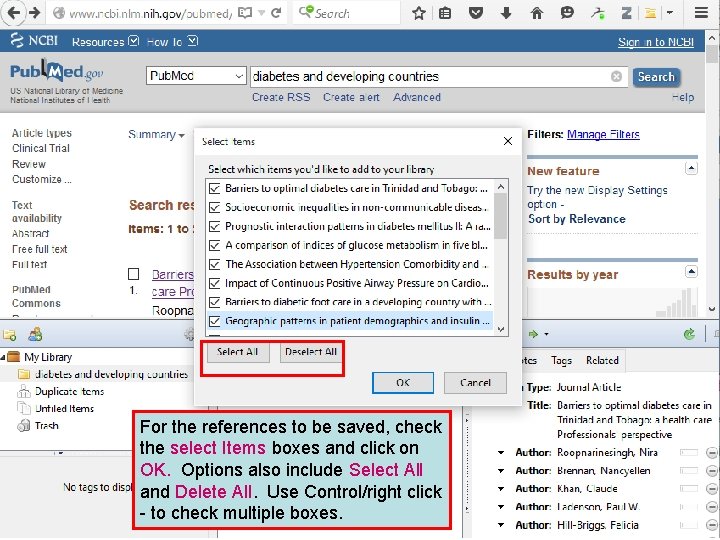Screen dimensions: 720x540
Task: Open the Trash in Zotero library
Action: pos(46,426)
